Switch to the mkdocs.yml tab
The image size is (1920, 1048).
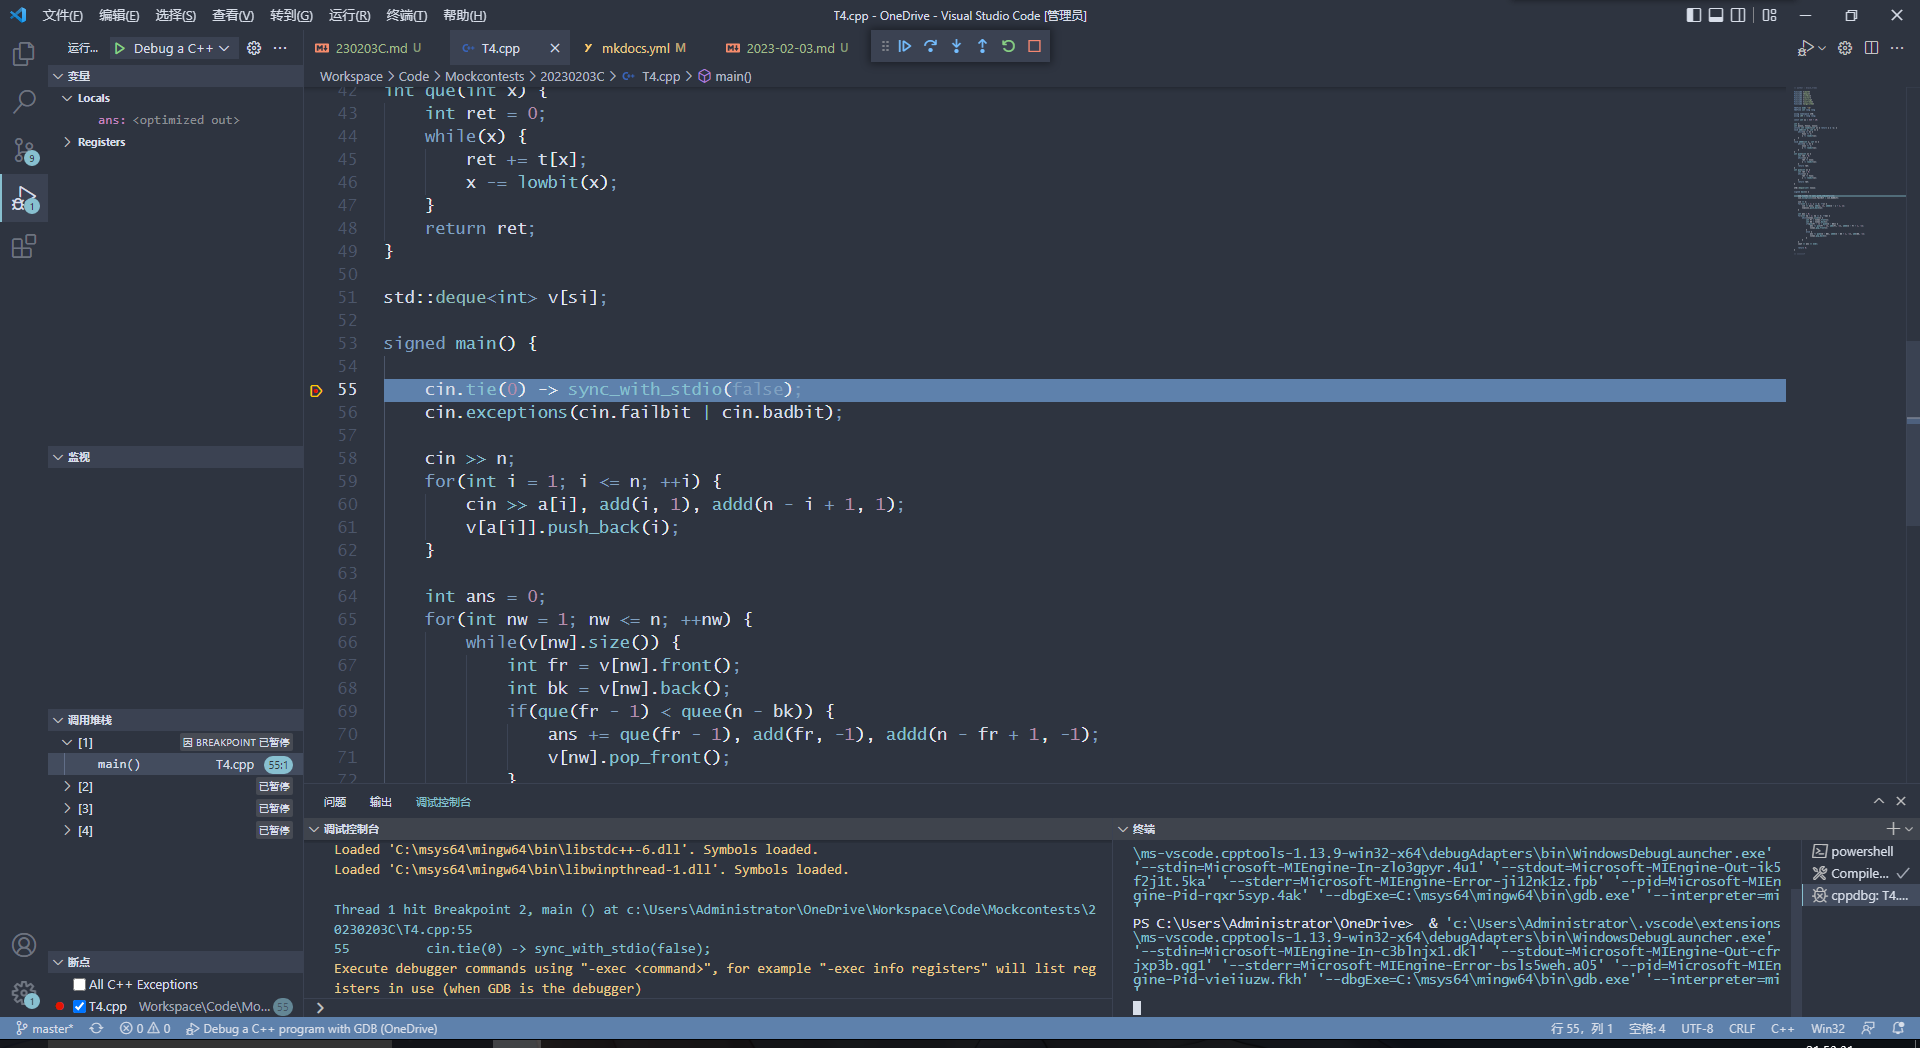[635, 48]
